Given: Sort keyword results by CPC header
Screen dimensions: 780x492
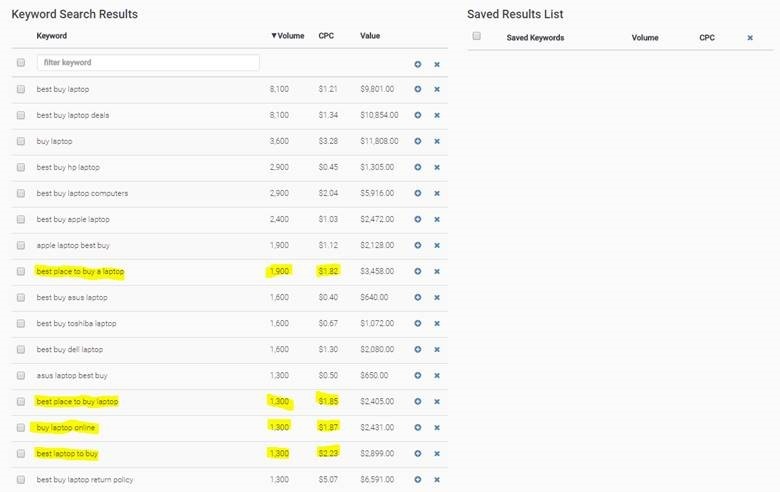Looking at the screenshot, I should (326, 36).
